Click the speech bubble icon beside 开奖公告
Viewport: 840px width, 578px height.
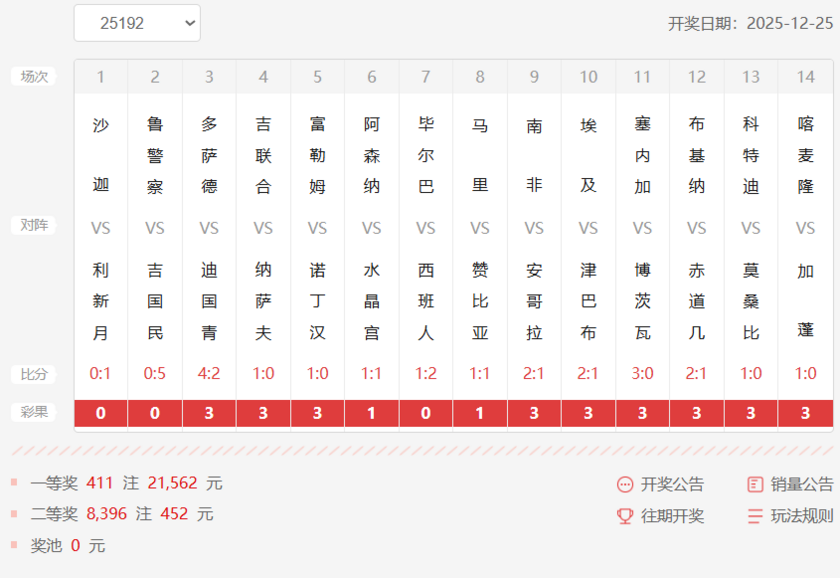point(625,484)
